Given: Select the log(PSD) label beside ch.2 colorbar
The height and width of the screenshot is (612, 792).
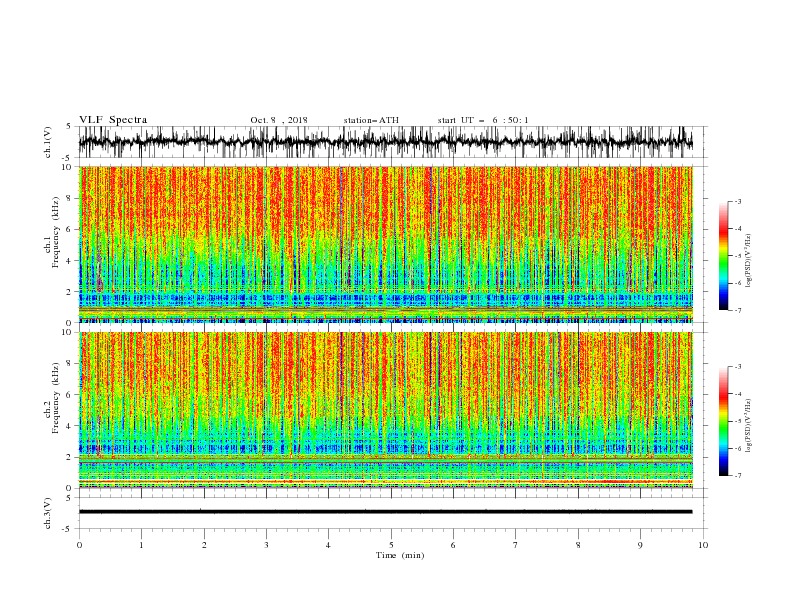Looking at the screenshot, I should (x=748, y=426).
